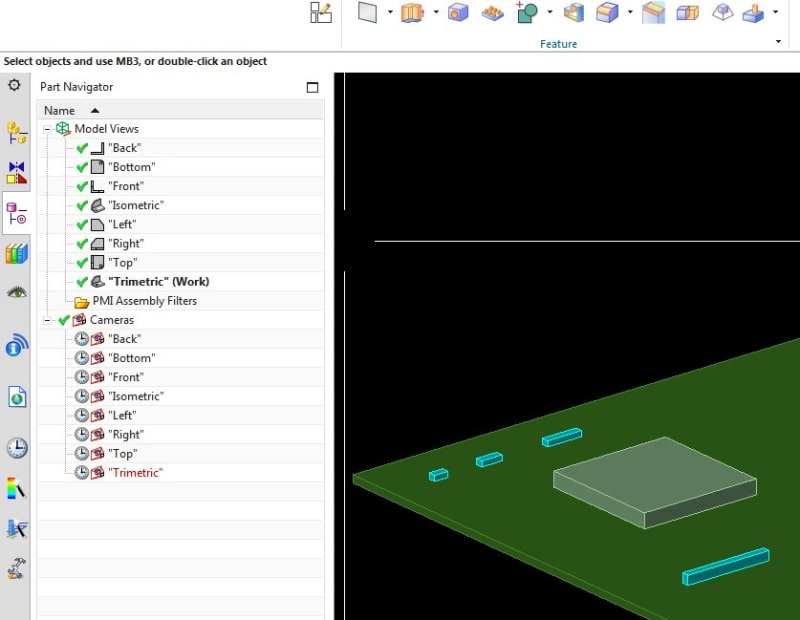Image resolution: width=800 pixels, height=620 pixels.
Task: Toggle the green check on "Front" model view
Action: (x=82, y=186)
